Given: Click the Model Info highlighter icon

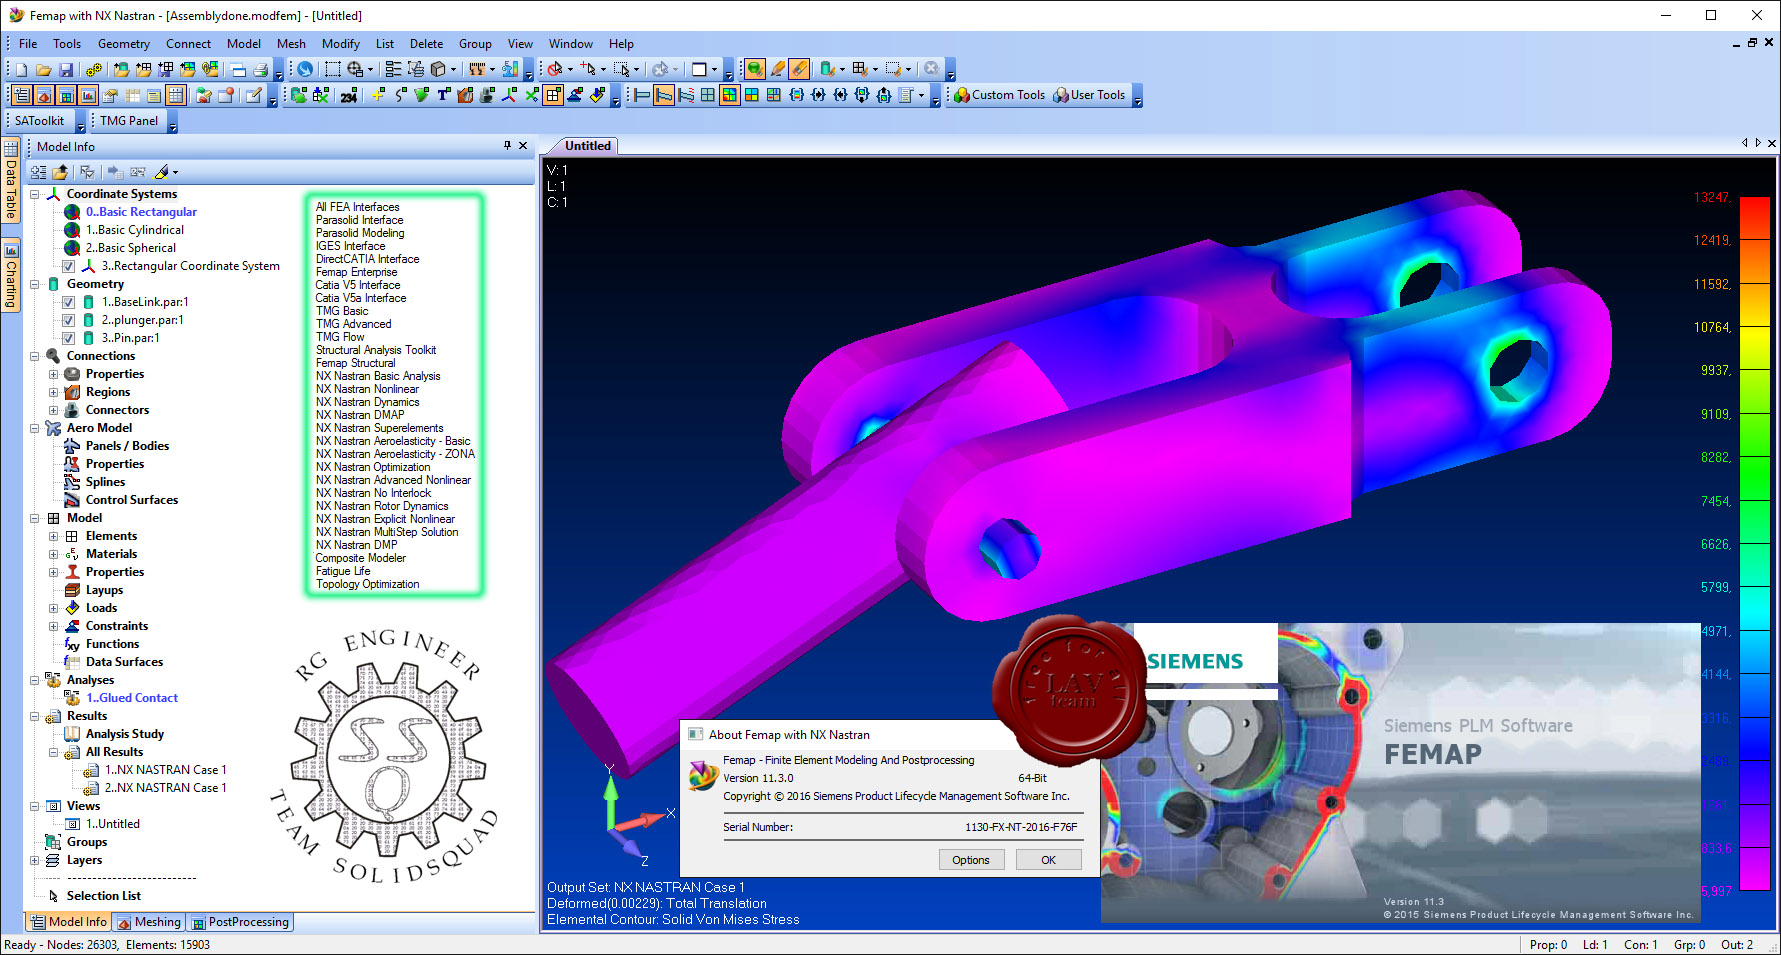Looking at the screenshot, I should 161,172.
